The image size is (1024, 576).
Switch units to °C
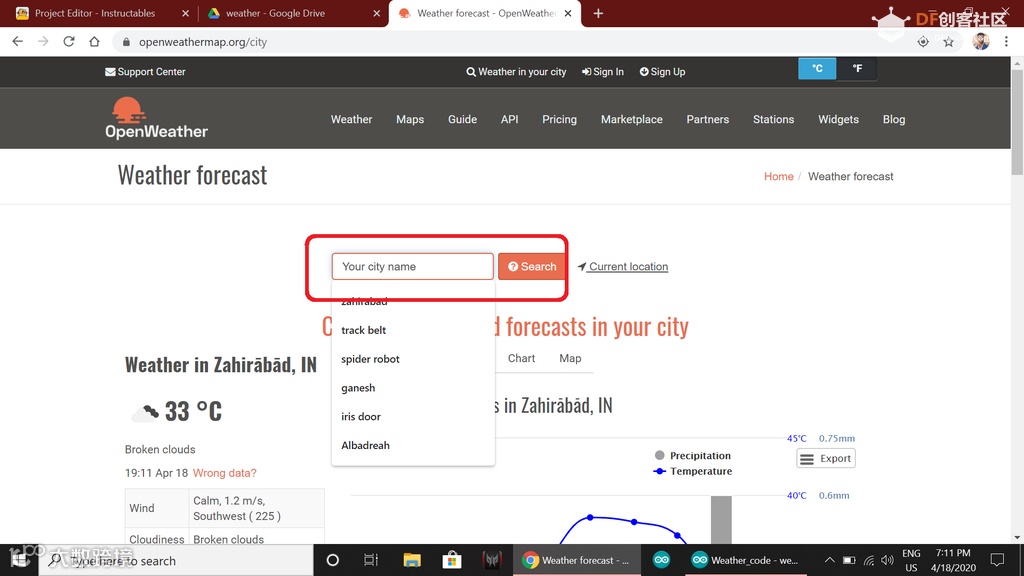(x=817, y=69)
